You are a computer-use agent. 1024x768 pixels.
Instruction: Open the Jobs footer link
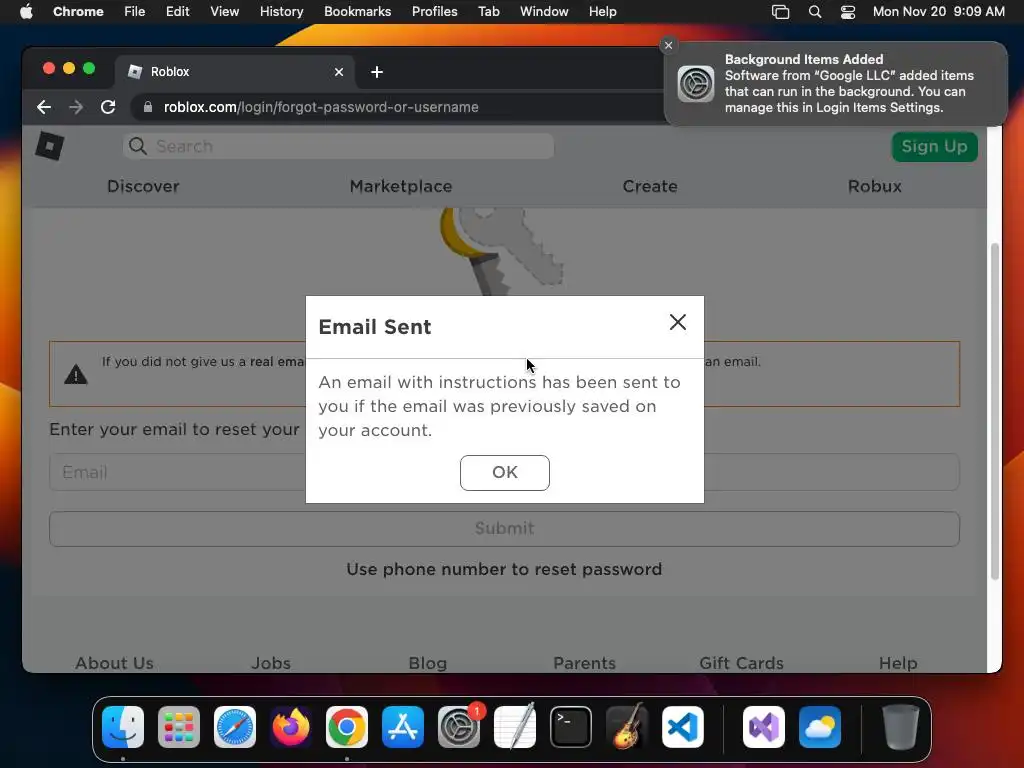[271, 663]
